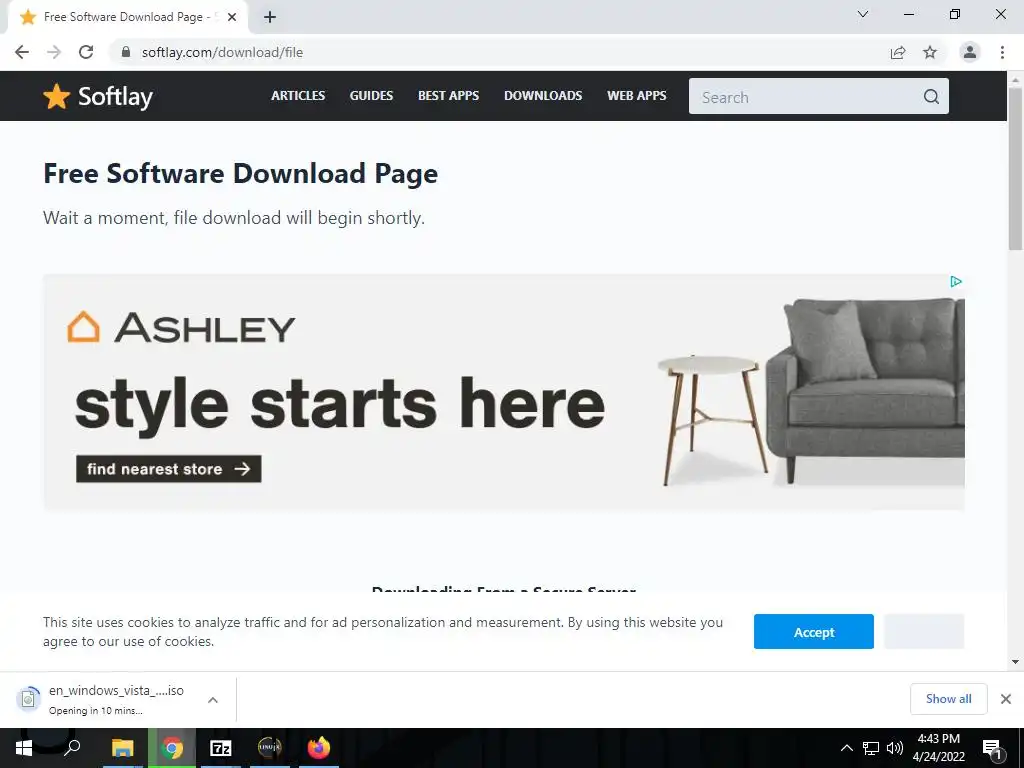Screen dimensions: 1024x768
Task: Click the Softlay logo
Action: 98,97
